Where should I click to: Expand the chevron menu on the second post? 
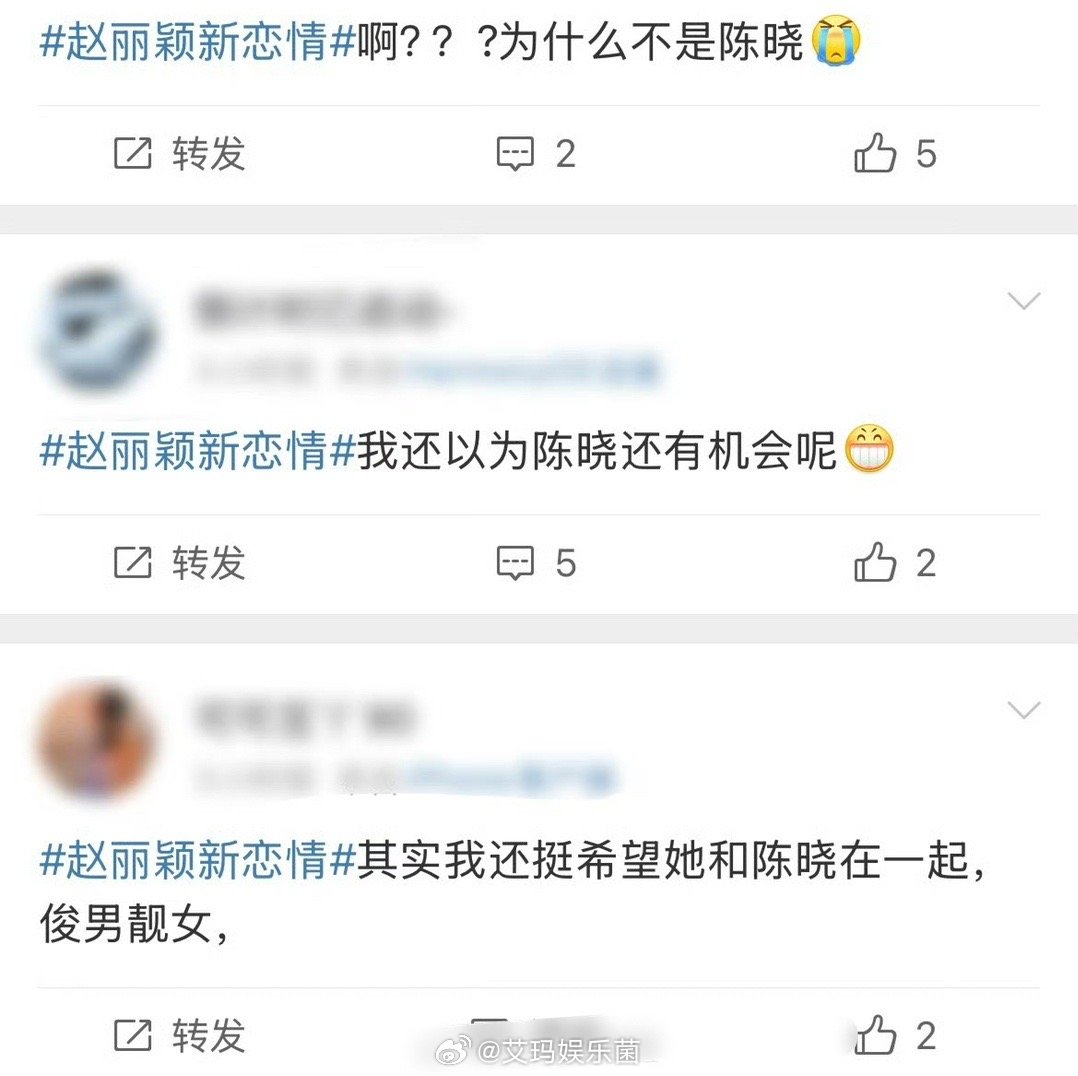point(1023,300)
